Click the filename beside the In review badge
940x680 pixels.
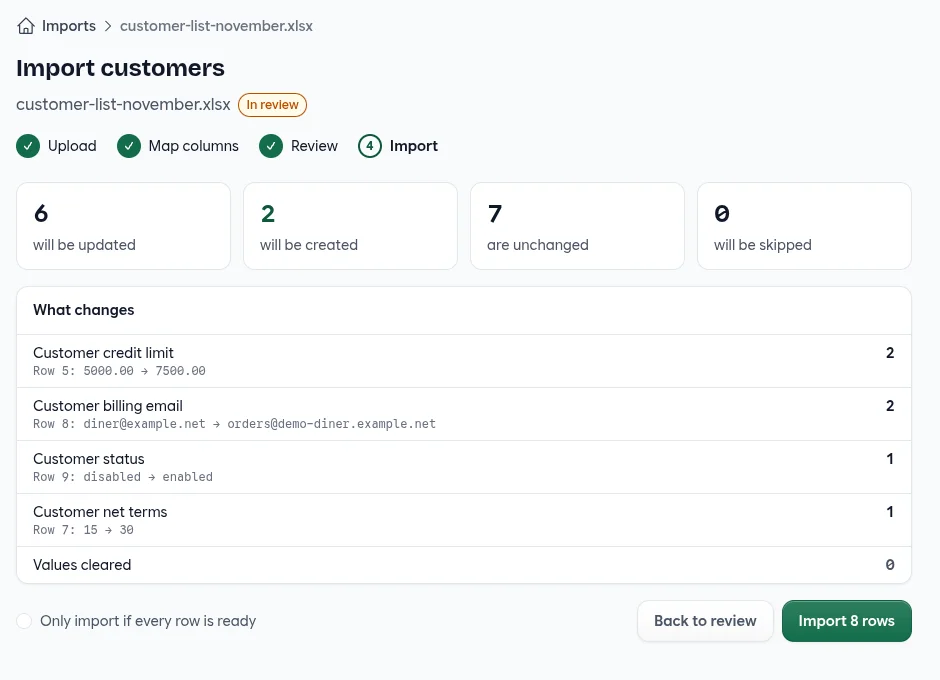click(123, 104)
